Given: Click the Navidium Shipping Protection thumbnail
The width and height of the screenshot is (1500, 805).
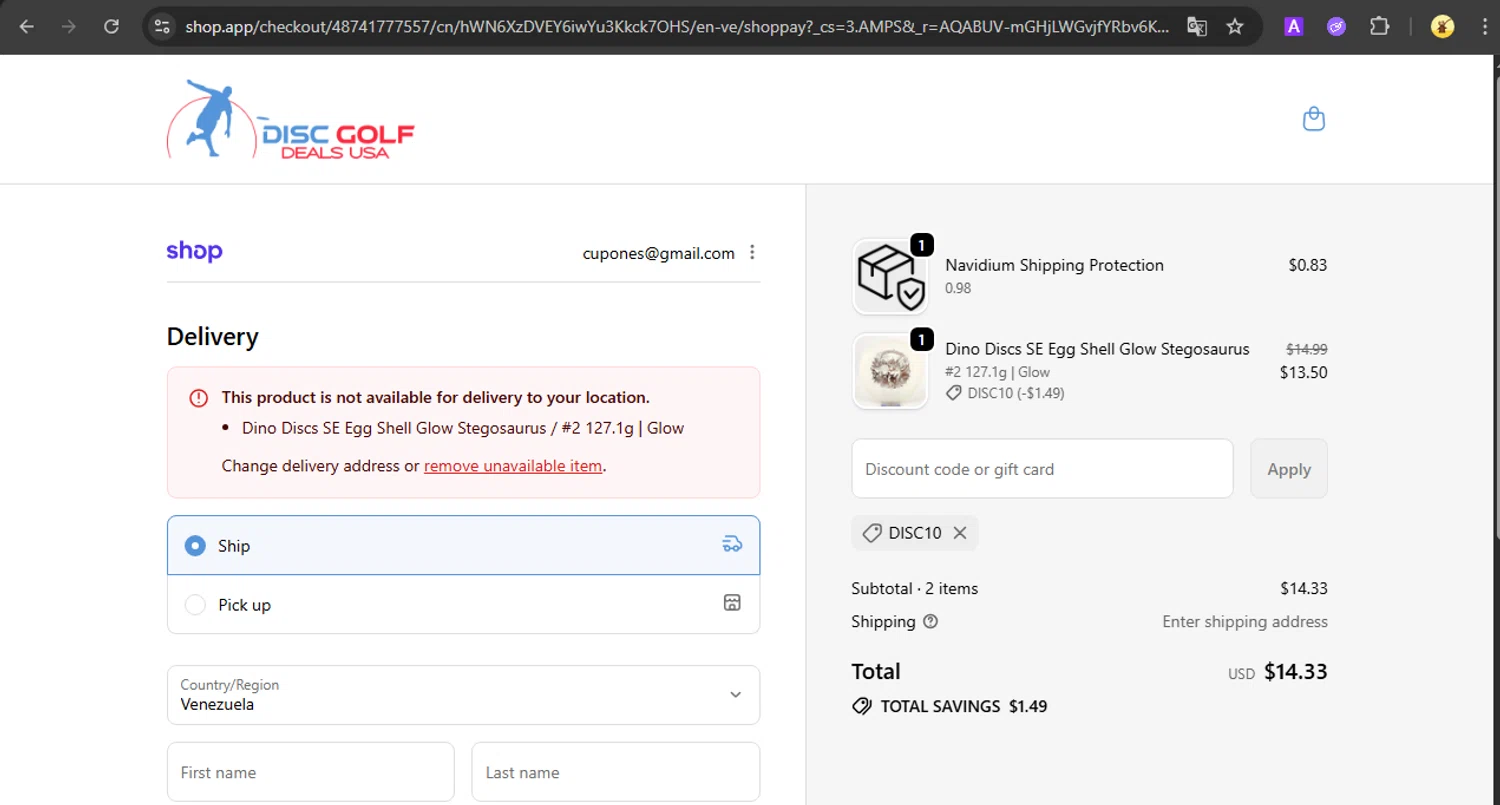Looking at the screenshot, I should 889,276.
